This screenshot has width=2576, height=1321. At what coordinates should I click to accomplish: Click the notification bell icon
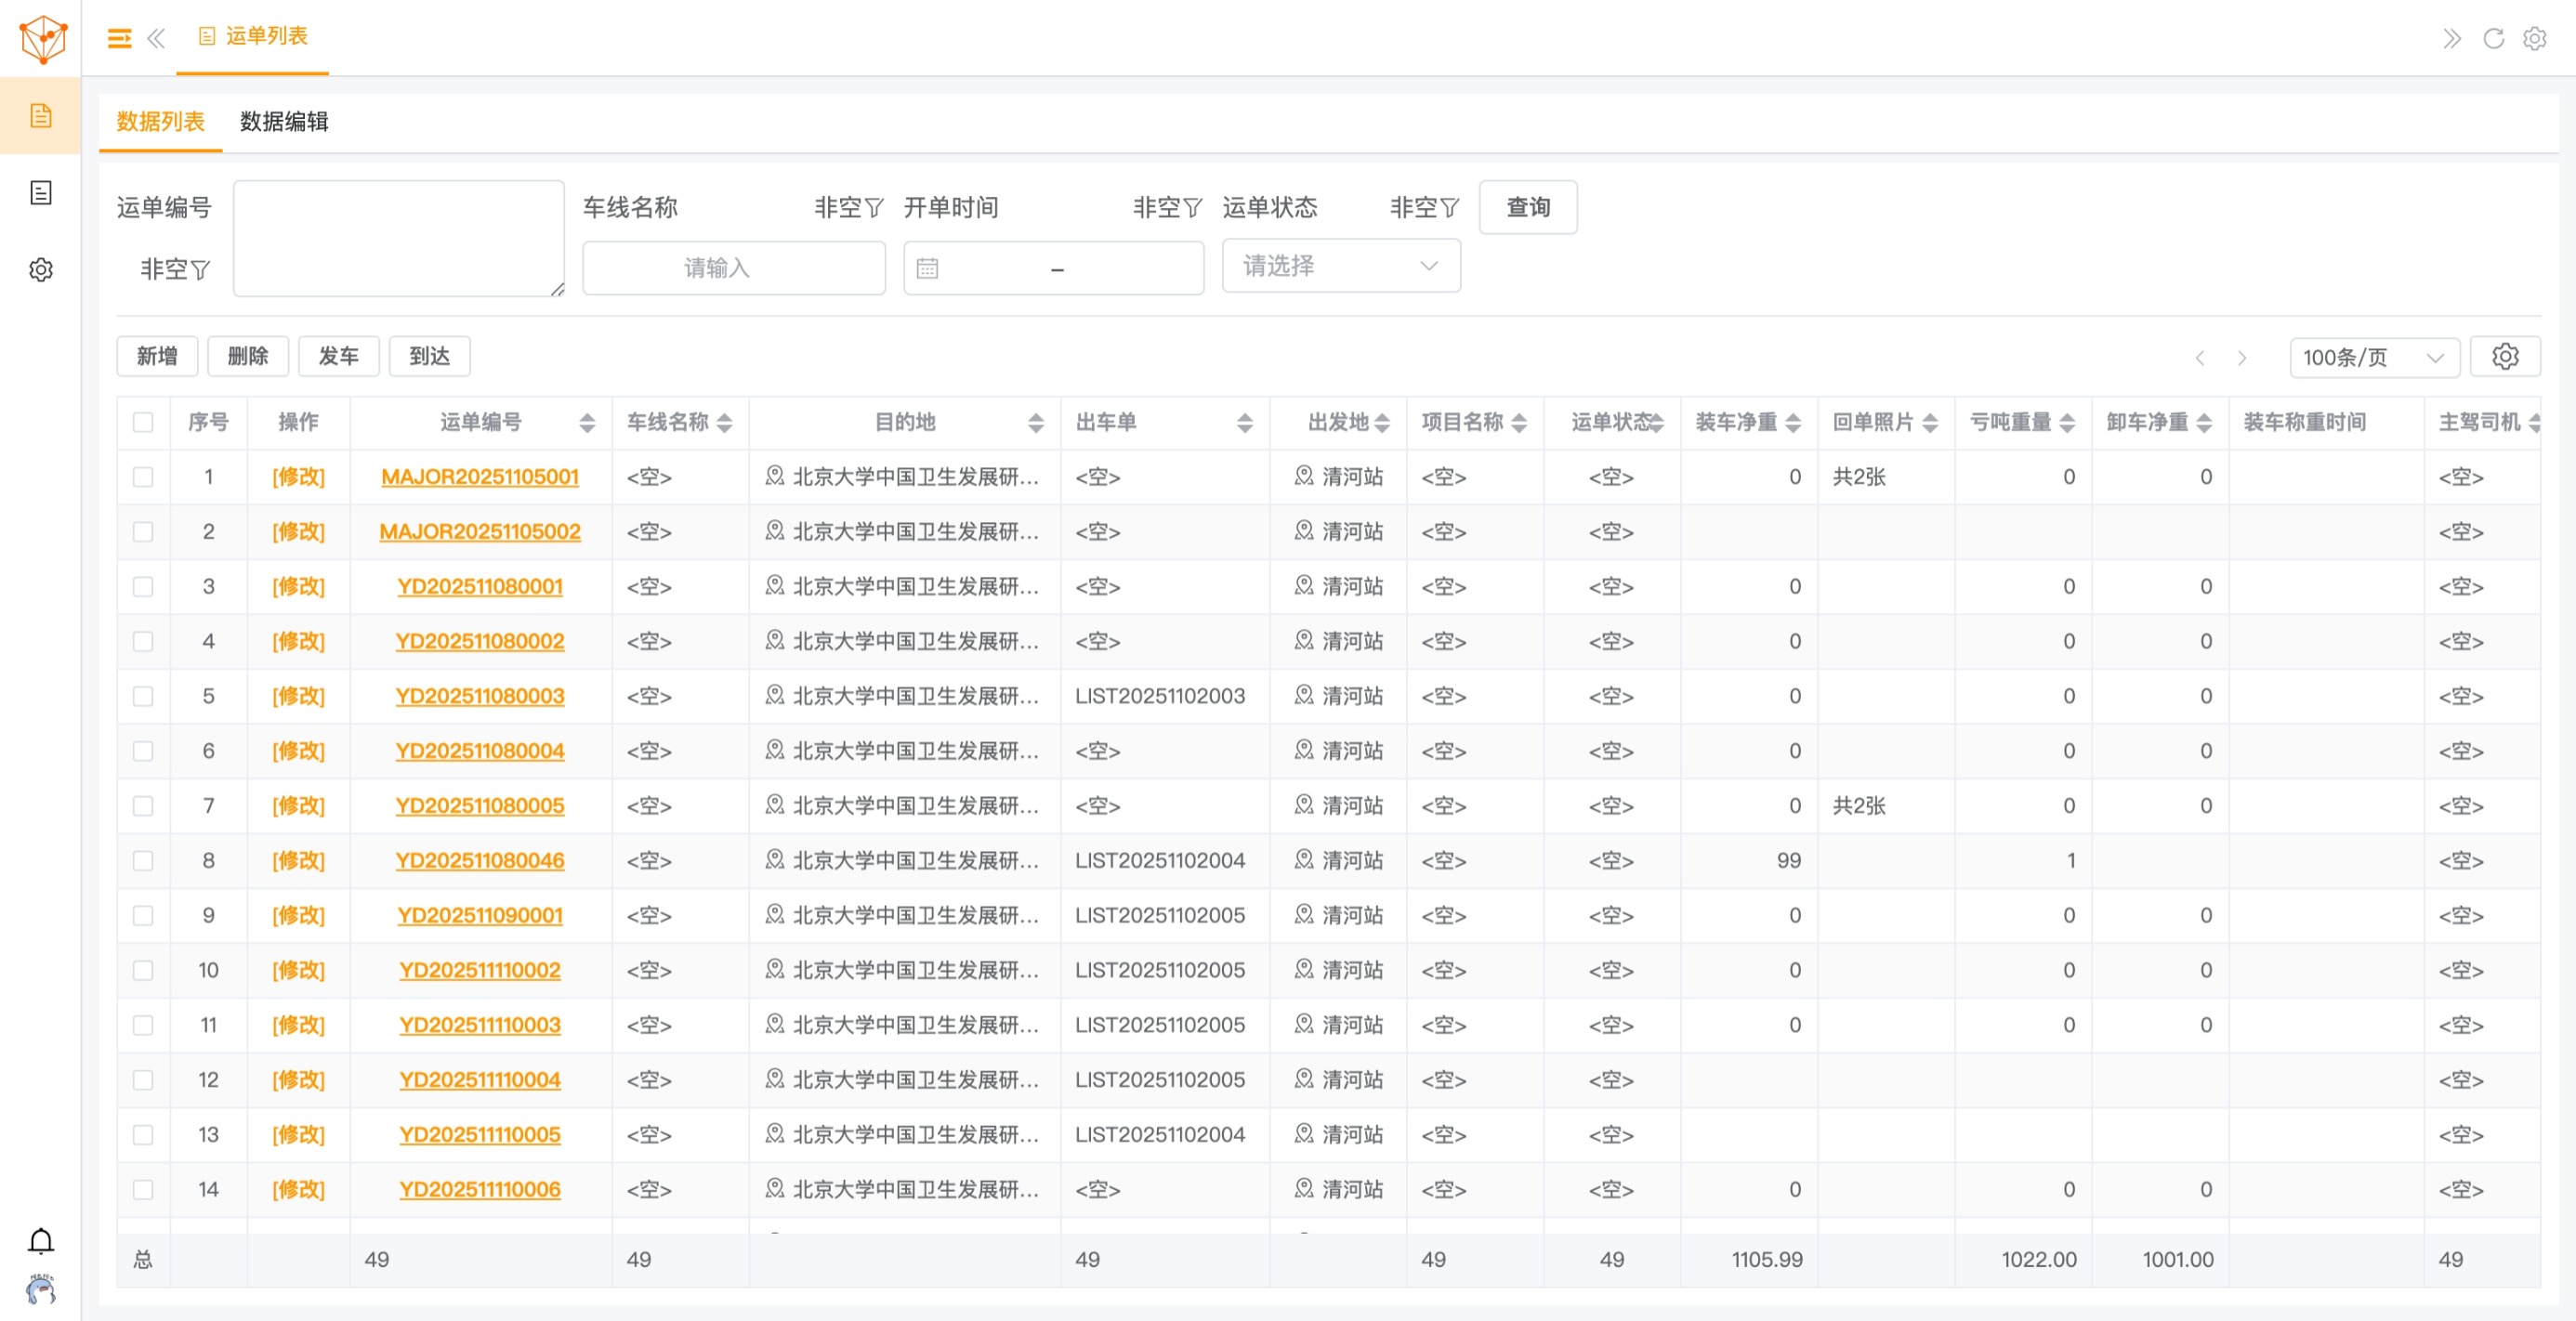(x=40, y=1240)
